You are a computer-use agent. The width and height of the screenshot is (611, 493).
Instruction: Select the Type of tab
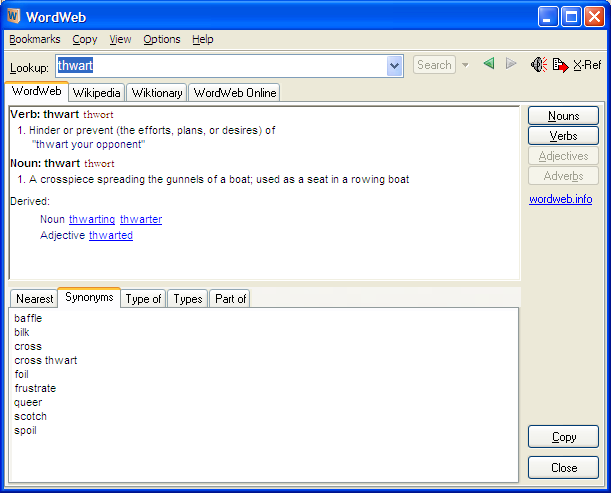tap(143, 299)
